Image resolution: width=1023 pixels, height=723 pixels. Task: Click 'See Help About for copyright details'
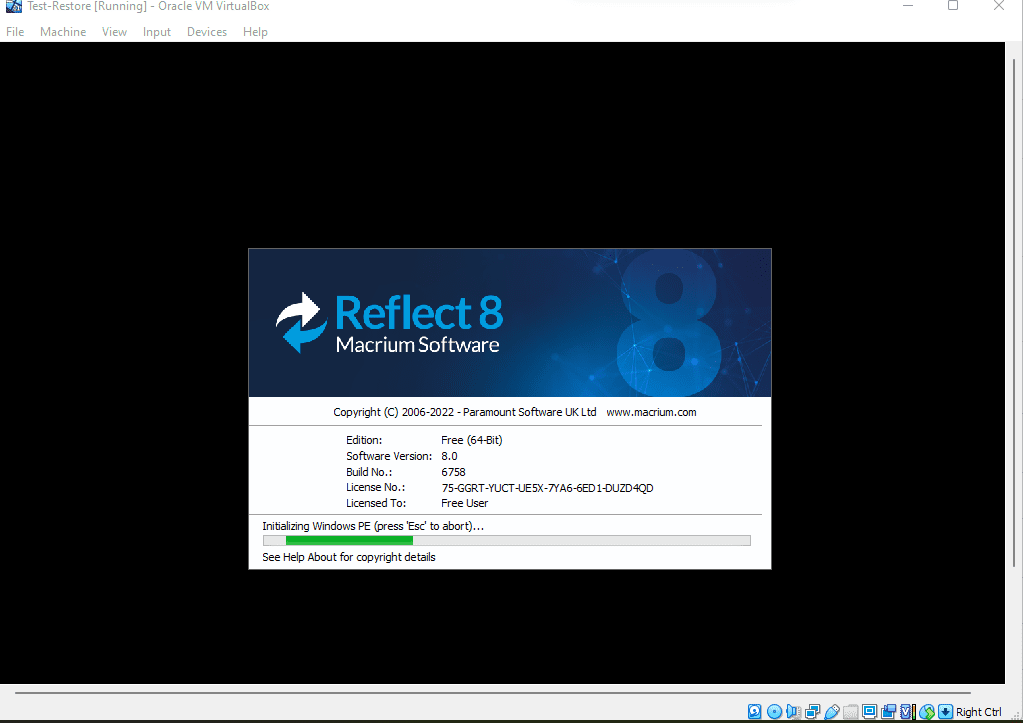coord(349,557)
